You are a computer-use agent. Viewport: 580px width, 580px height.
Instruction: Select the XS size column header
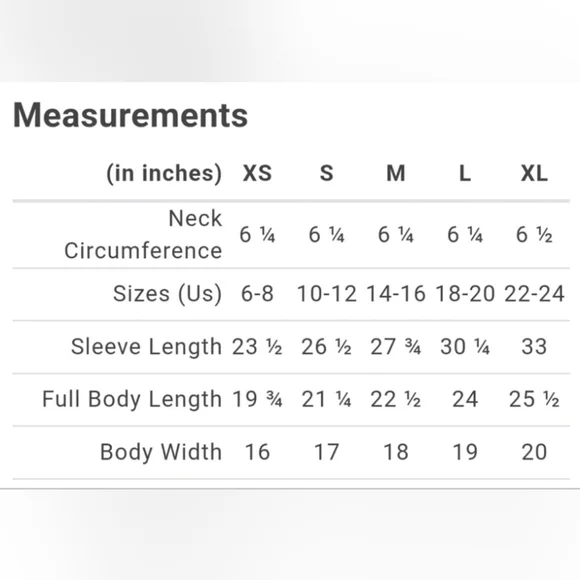point(257,173)
